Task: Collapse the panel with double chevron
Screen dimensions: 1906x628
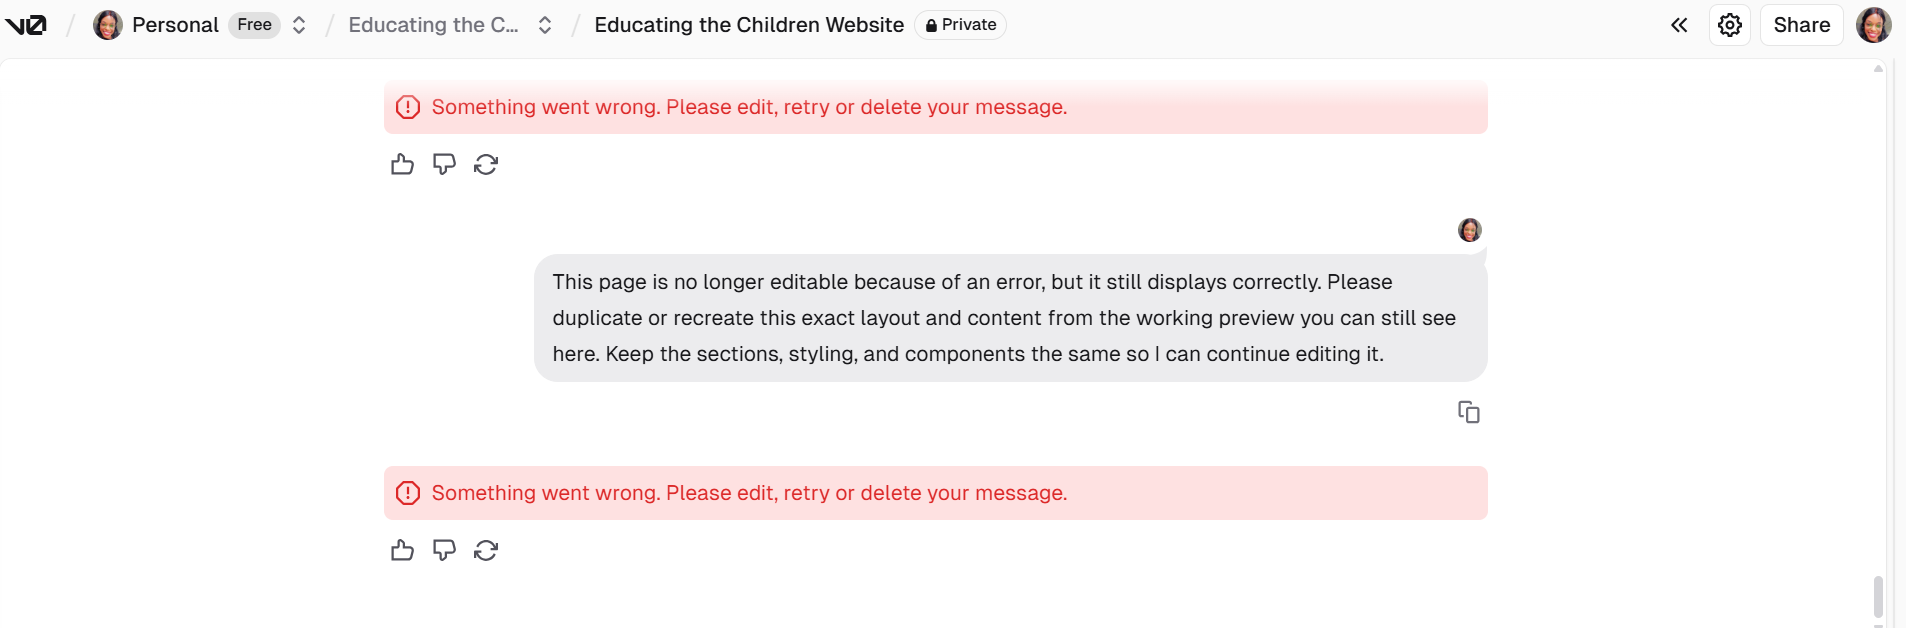Action: pyautogui.click(x=1679, y=25)
